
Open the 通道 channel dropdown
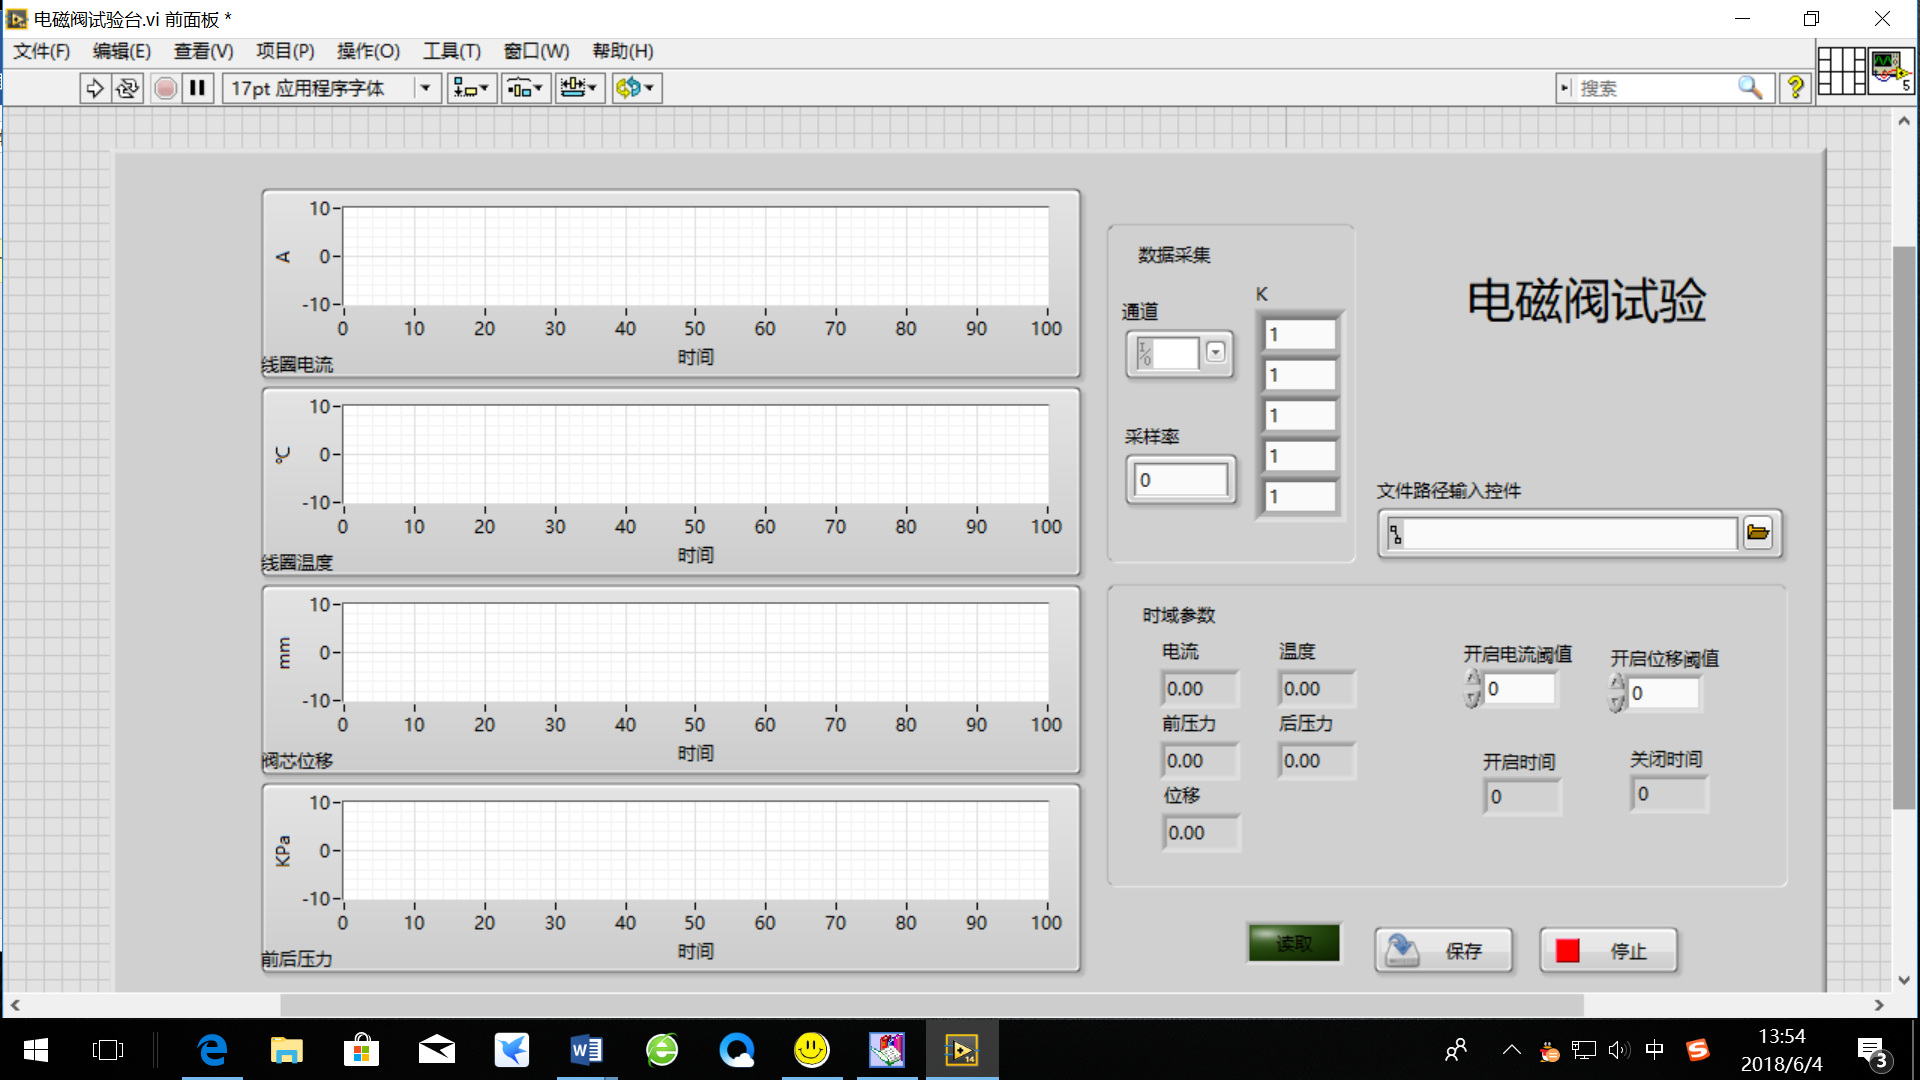pos(1215,352)
